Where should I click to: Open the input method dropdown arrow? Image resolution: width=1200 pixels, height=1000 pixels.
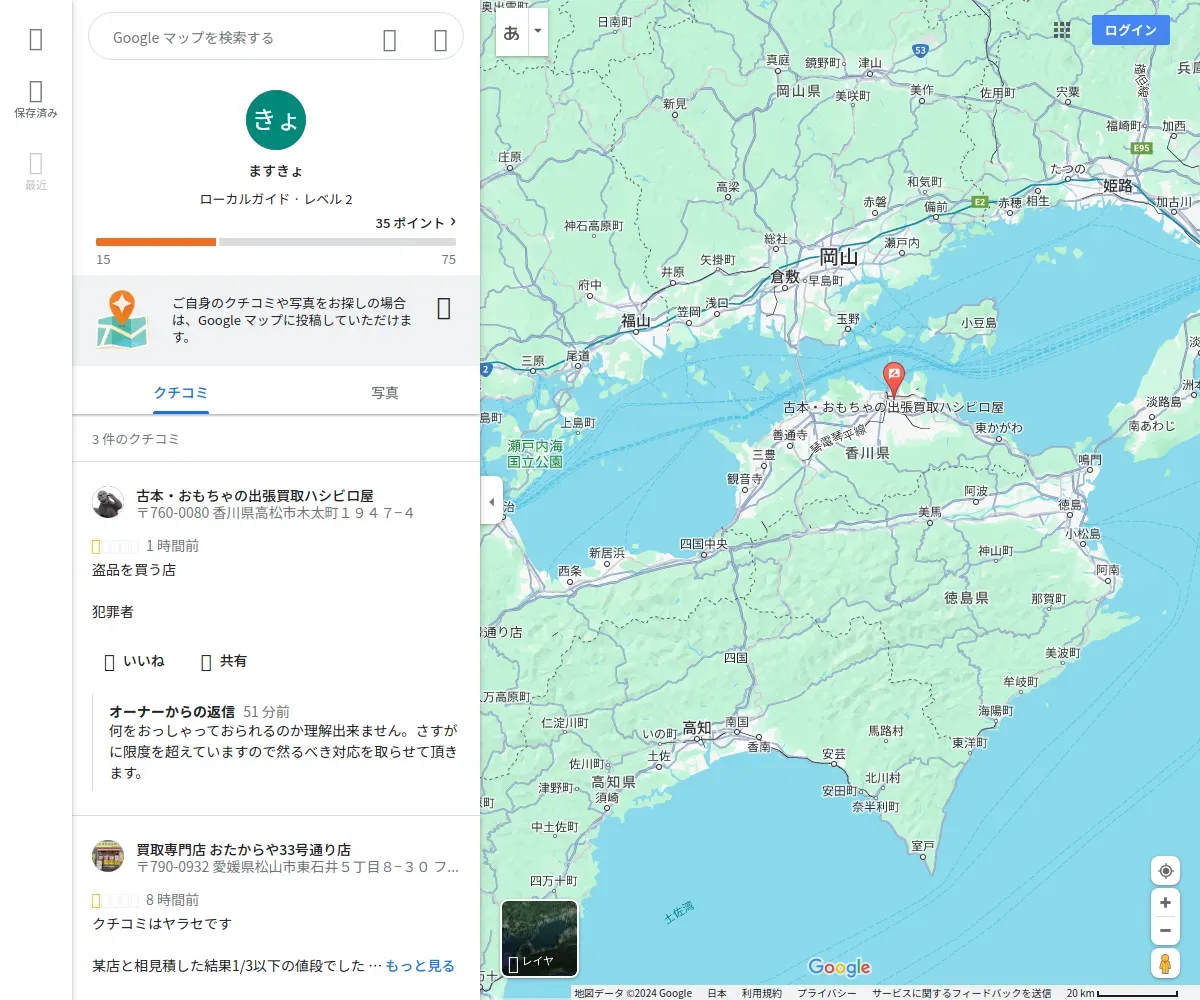(538, 32)
